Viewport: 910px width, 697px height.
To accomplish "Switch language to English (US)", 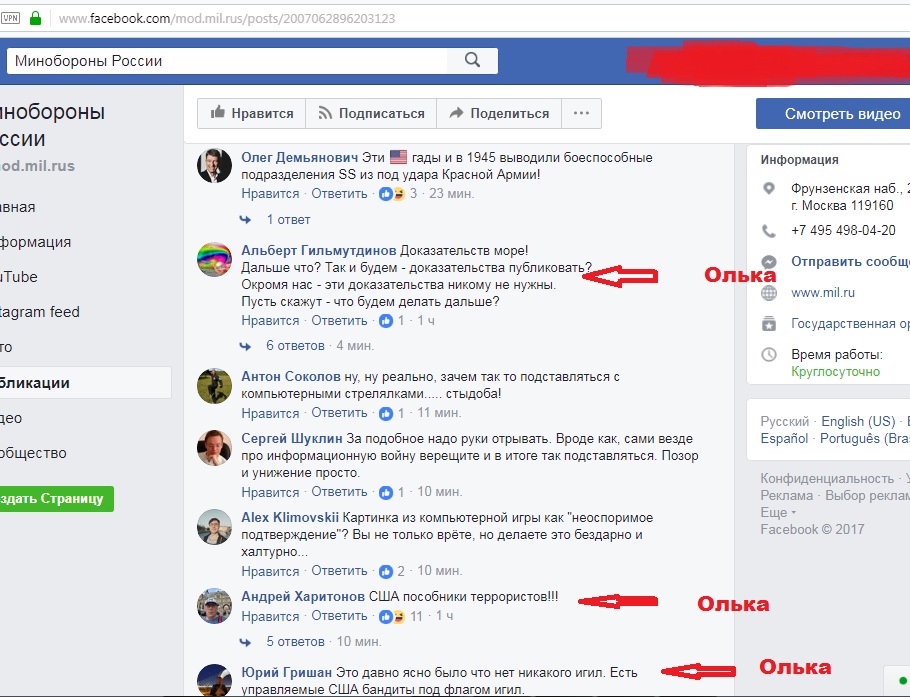I will click(858, 421).
